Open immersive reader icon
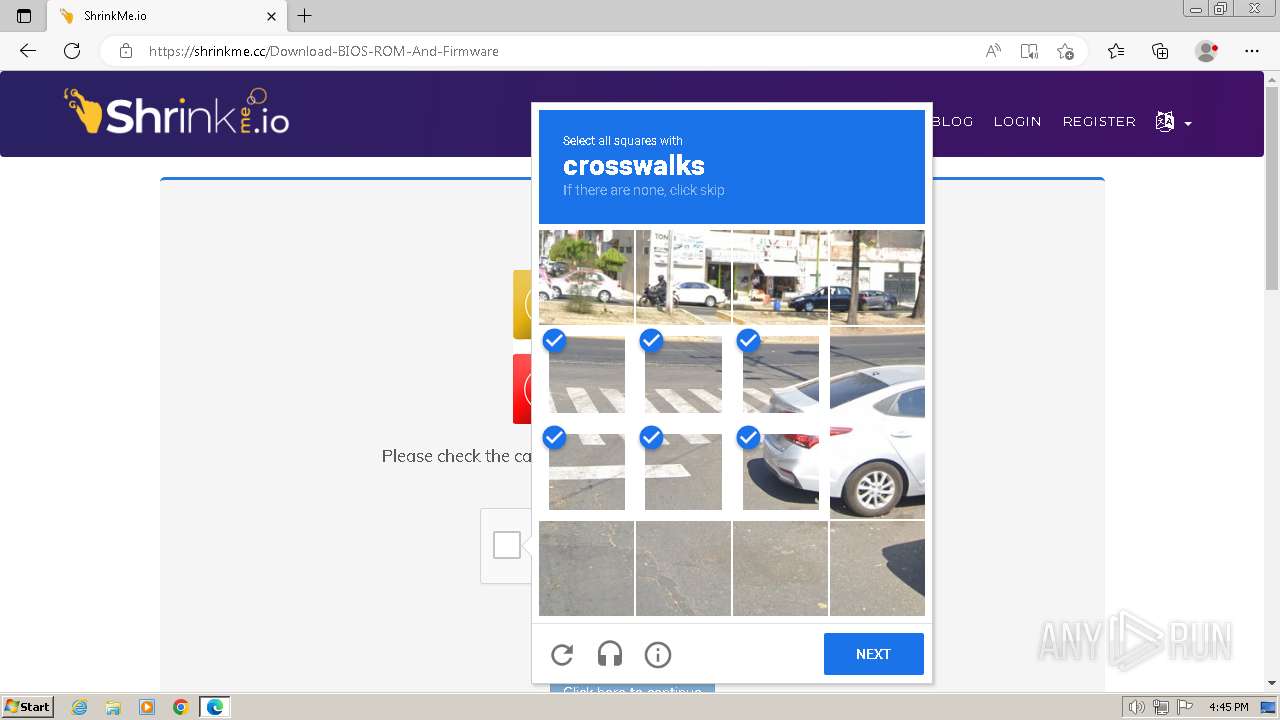 1029,51
